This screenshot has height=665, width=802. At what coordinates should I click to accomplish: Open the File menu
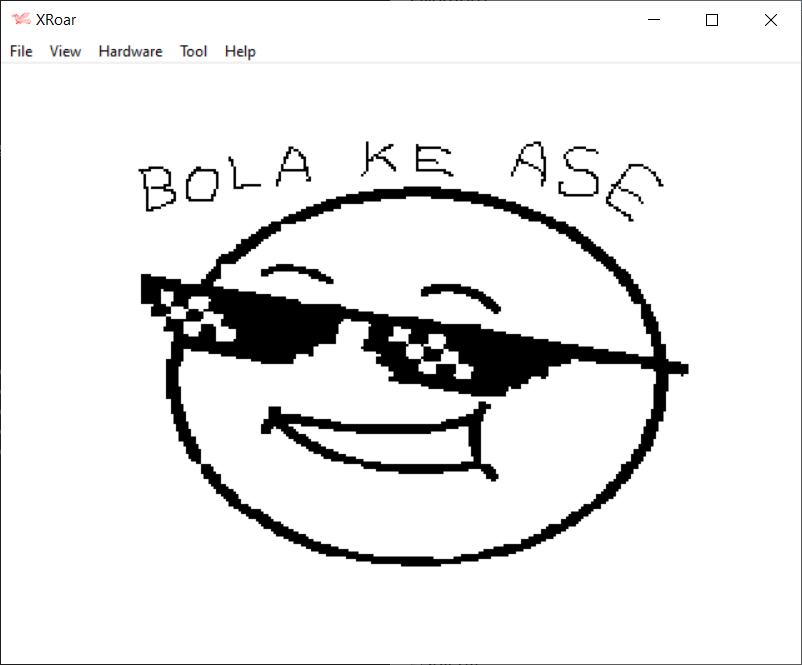[21, 51]
